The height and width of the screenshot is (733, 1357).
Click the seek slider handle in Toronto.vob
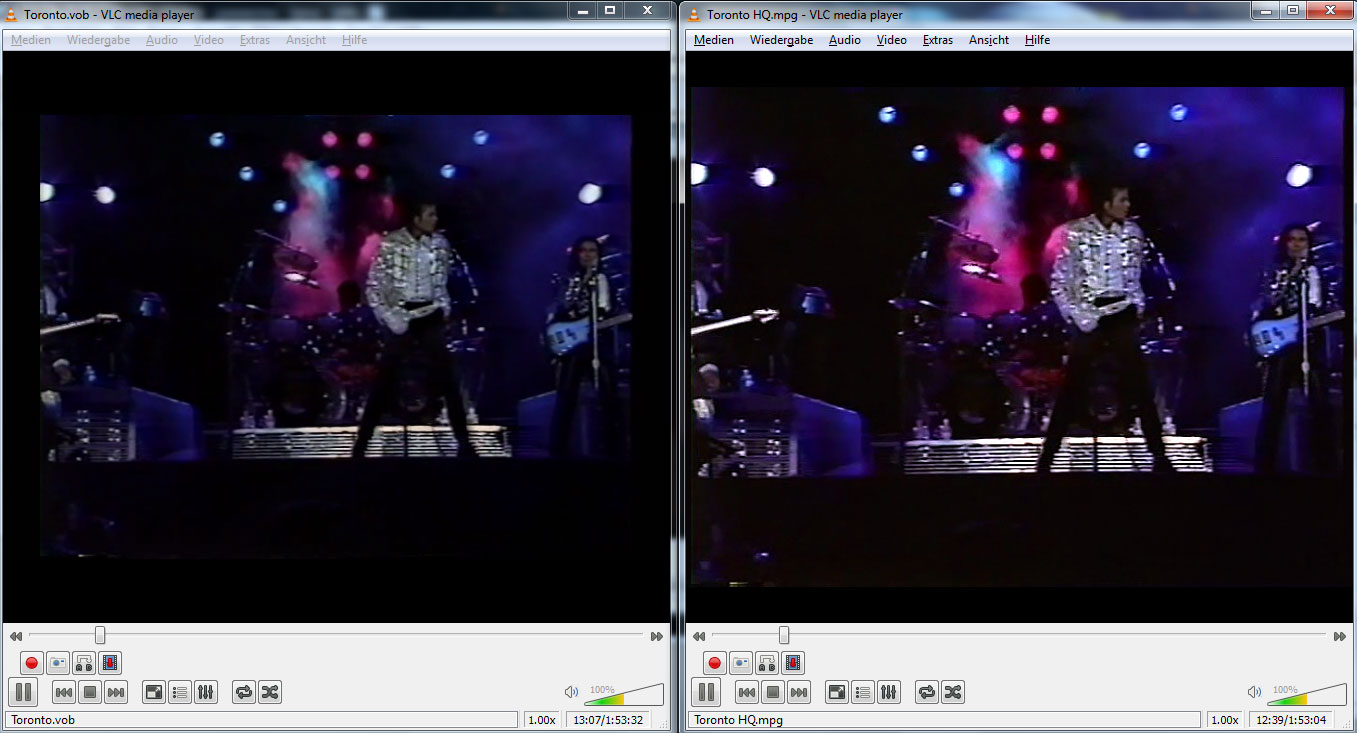tap(100, 636)
